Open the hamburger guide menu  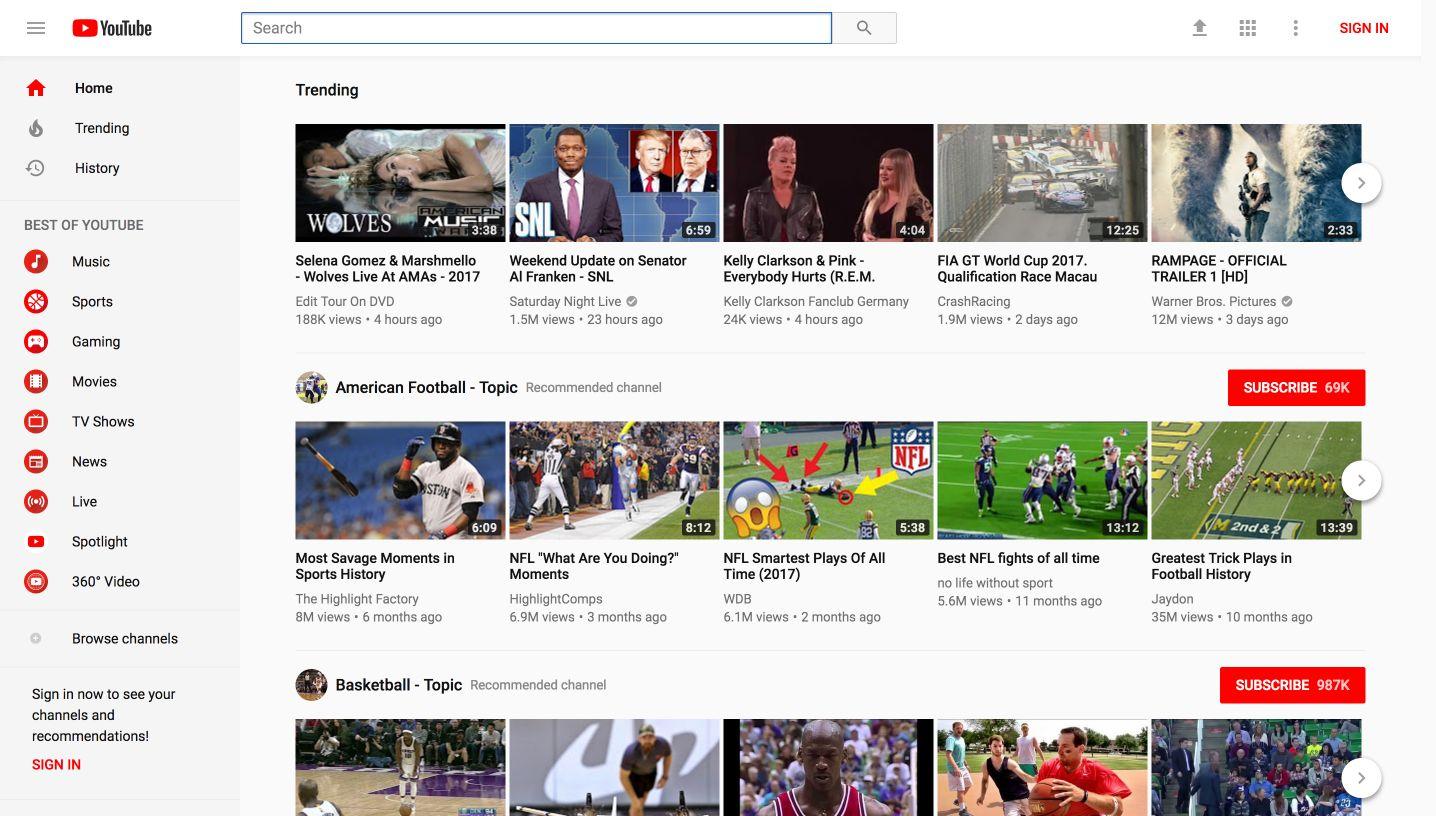(x=36, y=28)
